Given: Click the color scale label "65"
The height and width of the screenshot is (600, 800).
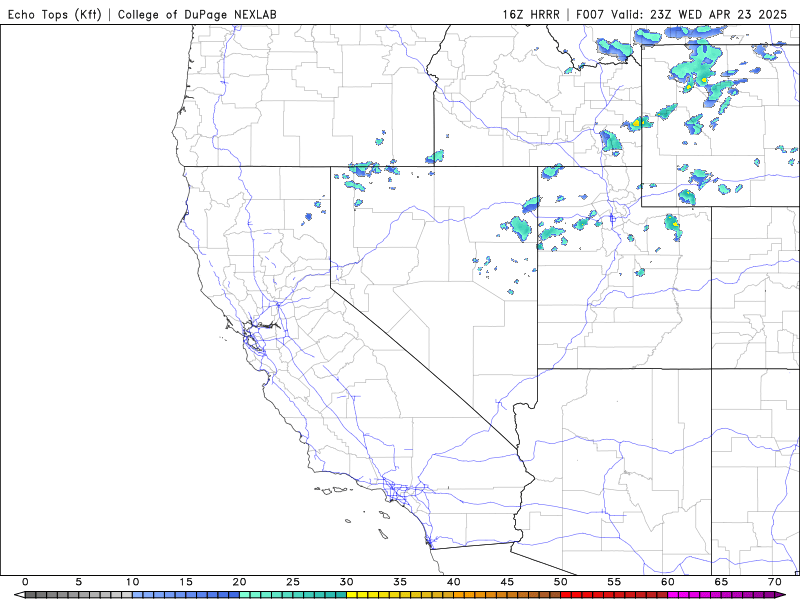Looking at the screenshot, I should tap(721, 582).
